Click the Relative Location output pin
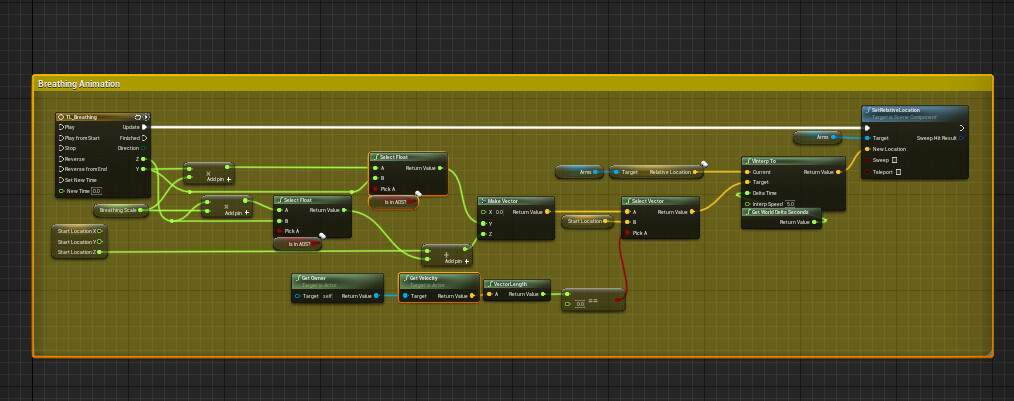The image size is (1014, 401). 696,172
